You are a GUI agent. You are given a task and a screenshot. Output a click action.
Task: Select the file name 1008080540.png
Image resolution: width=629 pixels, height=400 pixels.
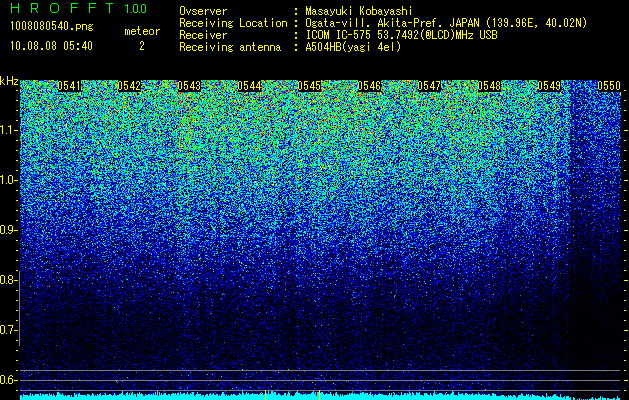coord(52,27)
